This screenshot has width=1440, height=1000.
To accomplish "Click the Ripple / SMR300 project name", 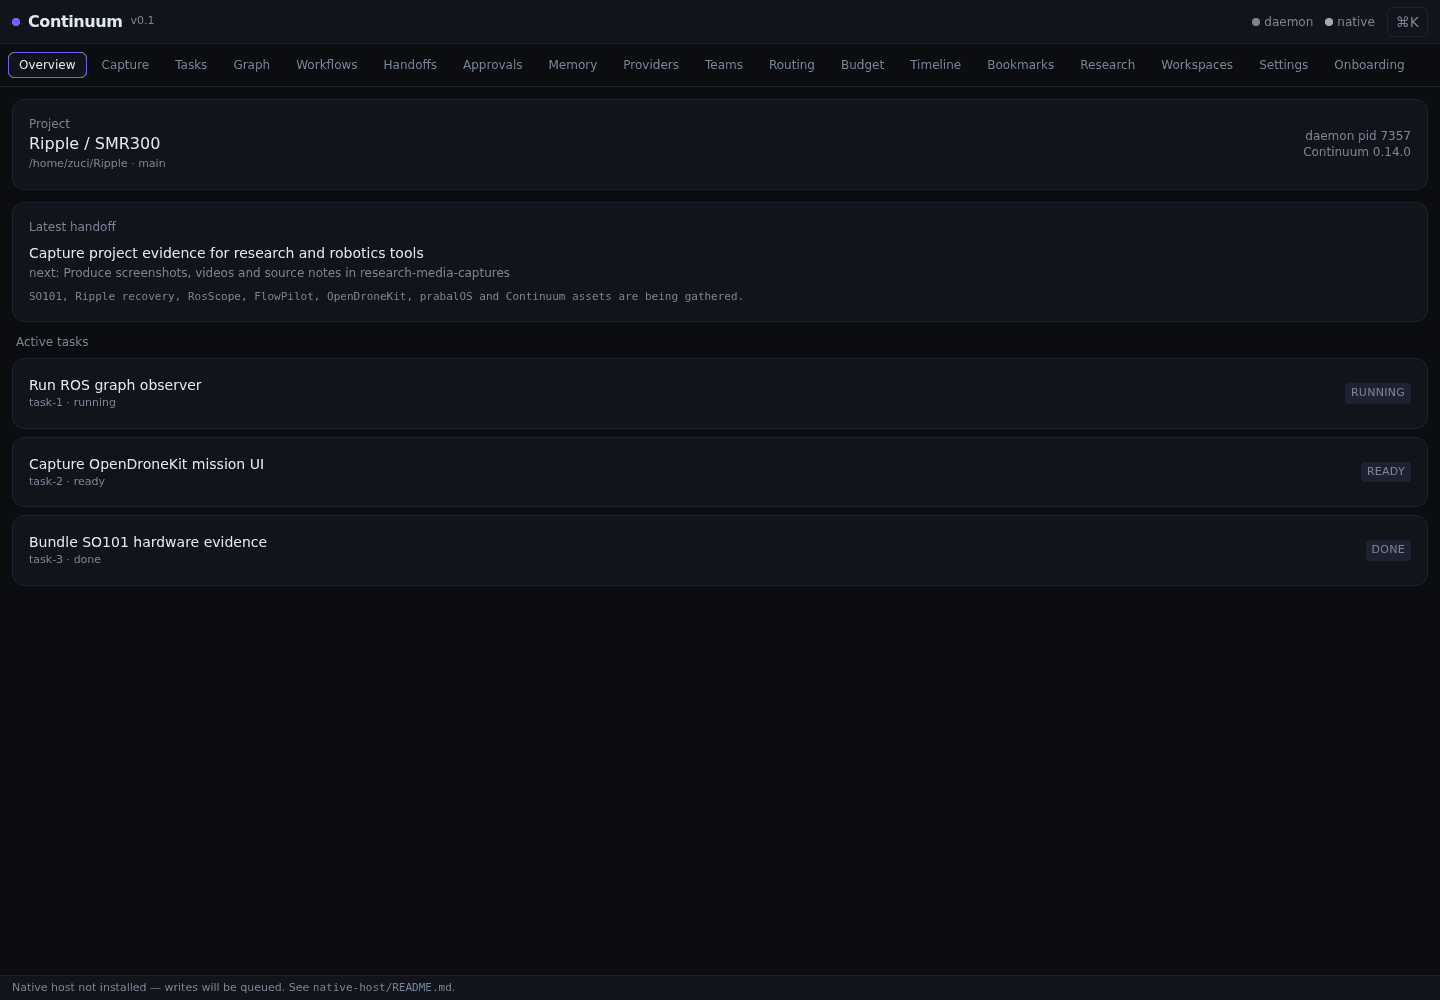I will tap(95, 144).
